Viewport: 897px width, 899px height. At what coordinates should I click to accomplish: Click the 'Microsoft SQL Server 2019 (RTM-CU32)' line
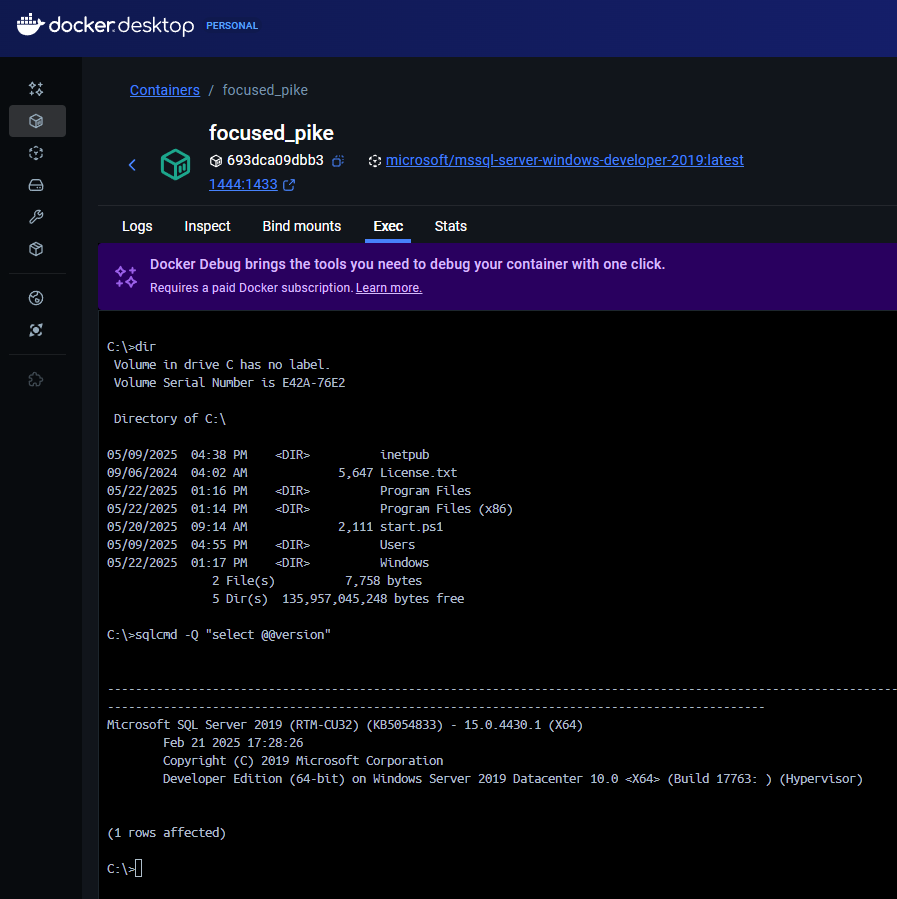345,725
